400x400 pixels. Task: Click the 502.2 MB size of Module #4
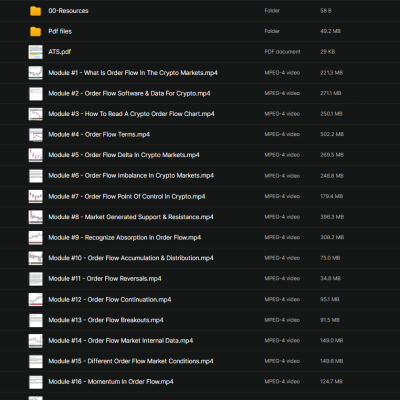click(332, 134)
